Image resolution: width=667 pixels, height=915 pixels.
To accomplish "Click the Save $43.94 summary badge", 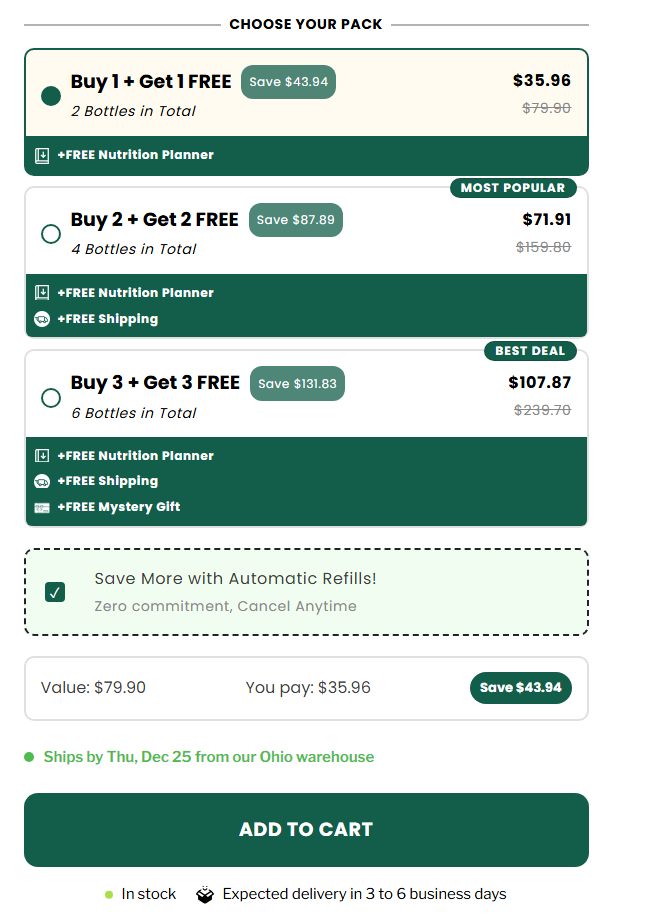I will point(520,688).
